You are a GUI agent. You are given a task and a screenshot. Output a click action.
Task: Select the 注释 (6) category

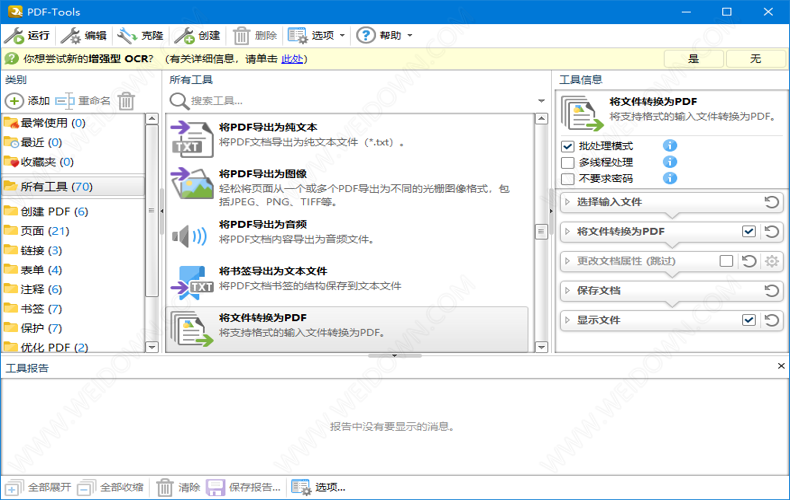74,289
